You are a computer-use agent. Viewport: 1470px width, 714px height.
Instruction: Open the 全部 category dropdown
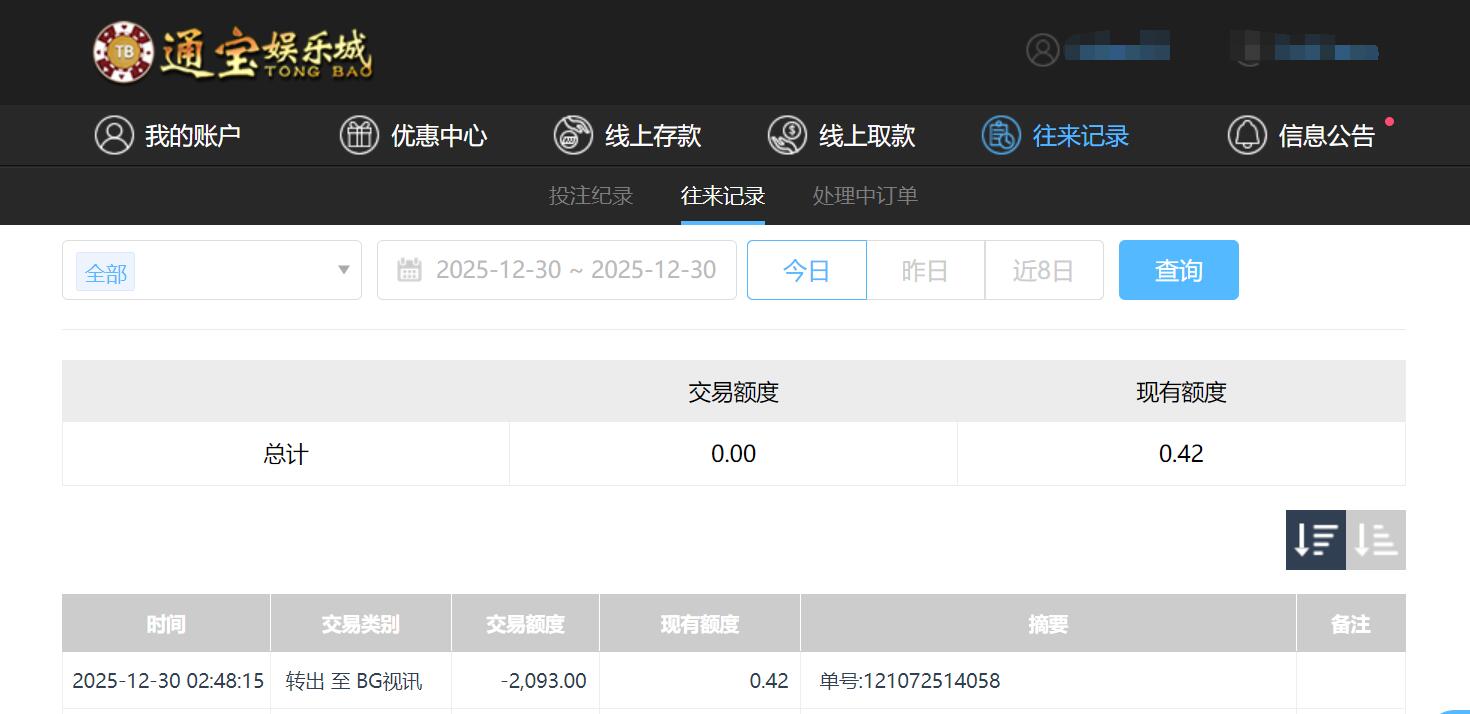click(105, 271)
